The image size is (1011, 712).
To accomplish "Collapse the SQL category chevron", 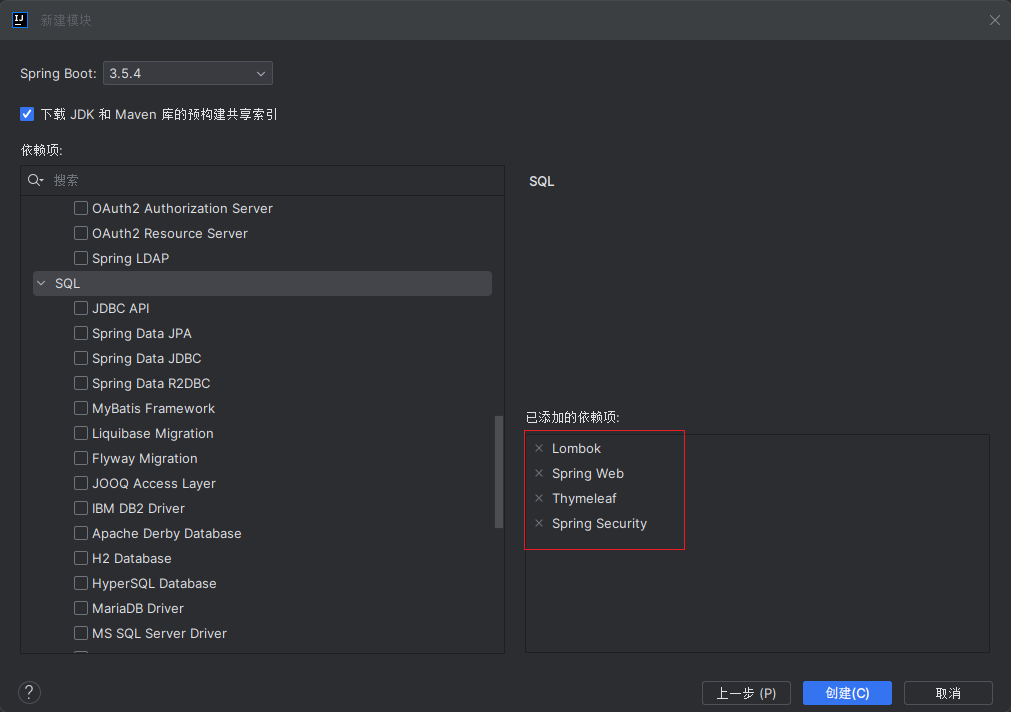I will [41, 283].
